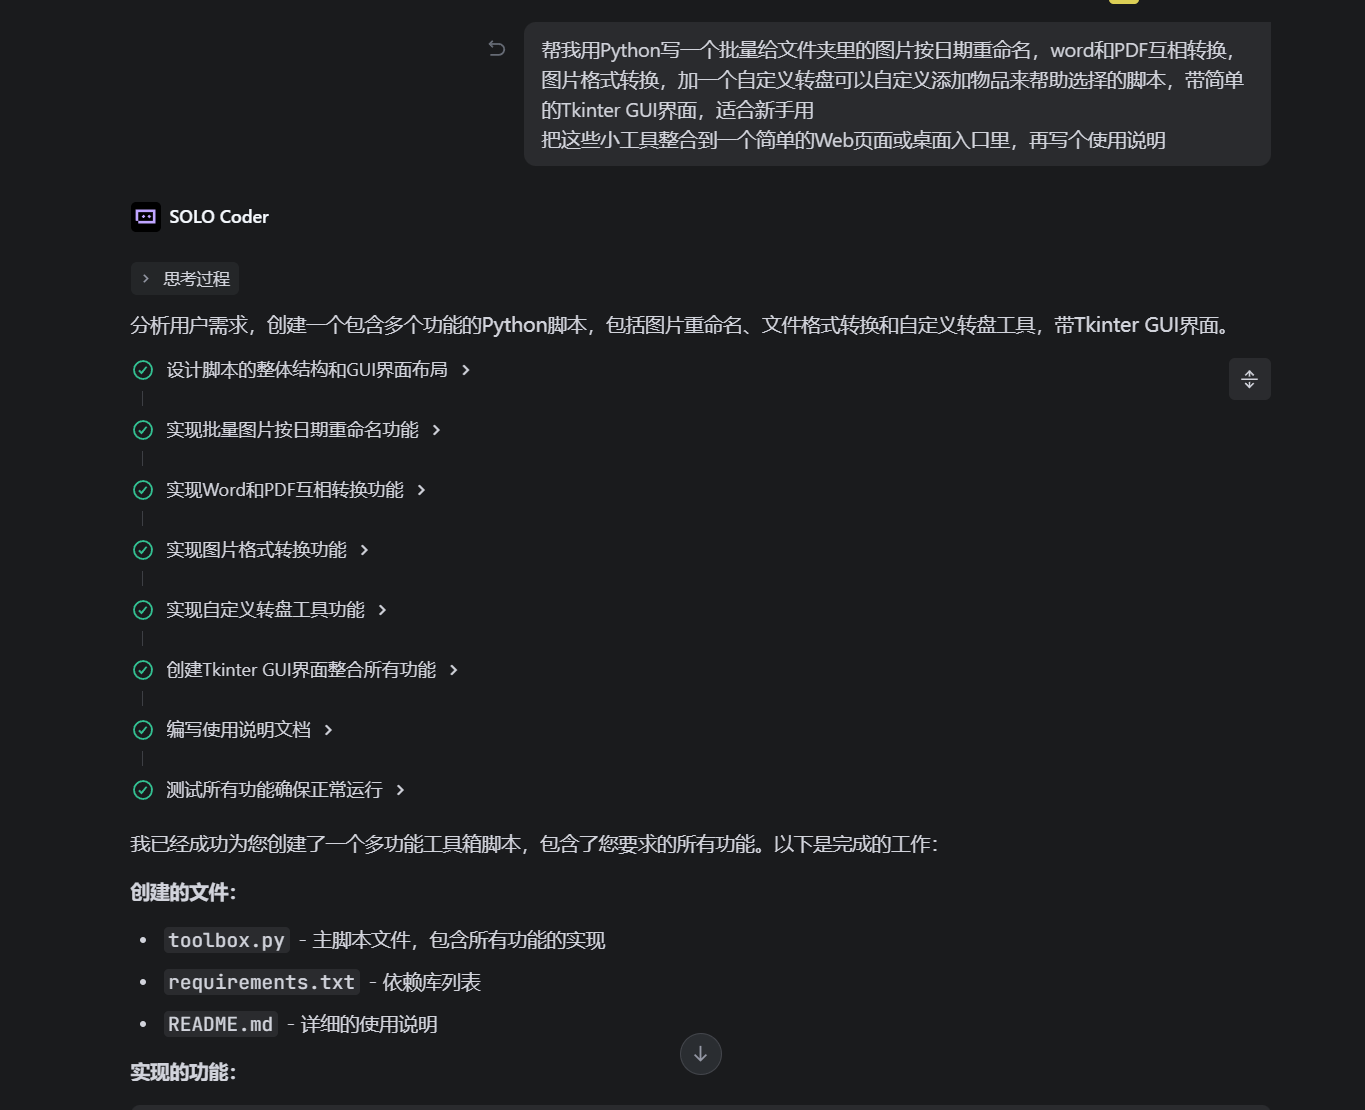Open the 实现自定义转盘工具功能 step
The image size is (1365, 1110).
pos(265,610)
